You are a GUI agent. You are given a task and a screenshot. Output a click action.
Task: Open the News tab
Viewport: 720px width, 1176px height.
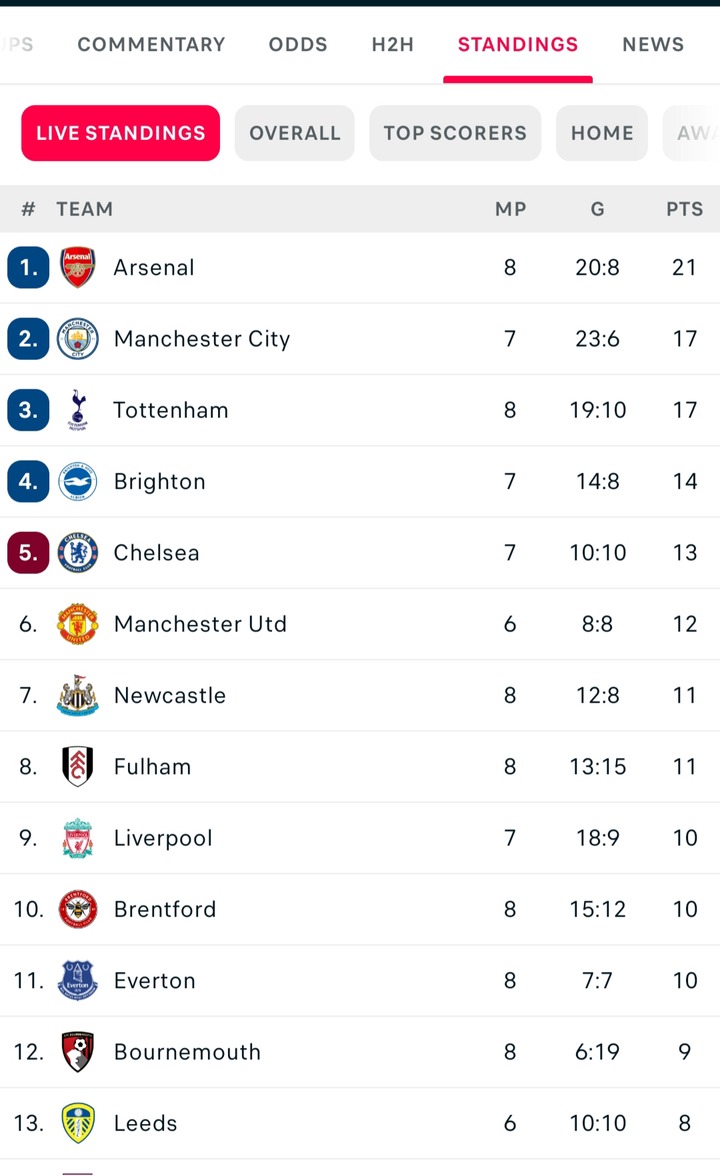tap(652, 44)
